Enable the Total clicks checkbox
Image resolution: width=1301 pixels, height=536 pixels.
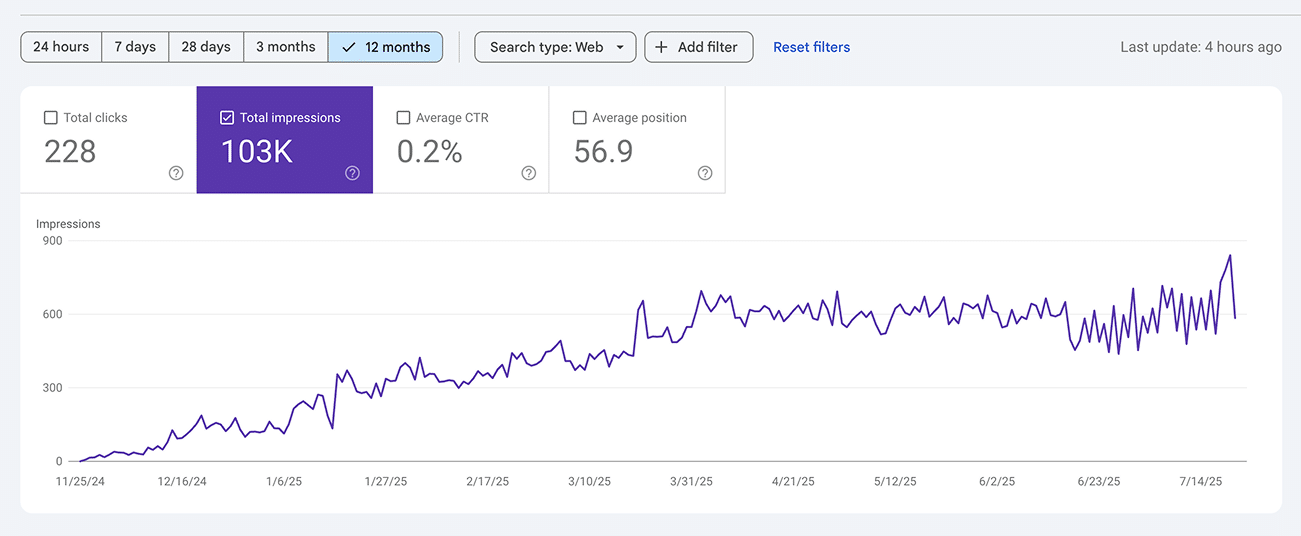[x=51, y=118]
